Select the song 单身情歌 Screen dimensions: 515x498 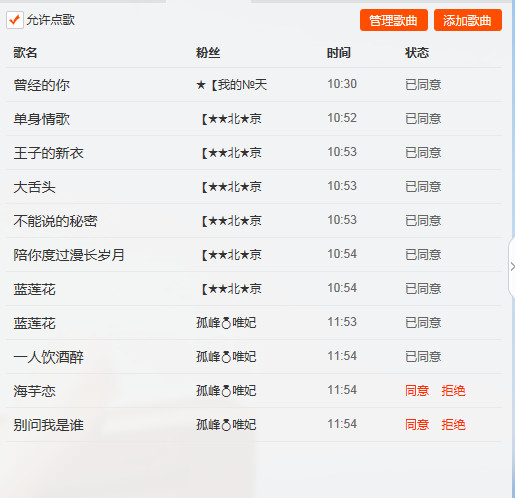42,119
